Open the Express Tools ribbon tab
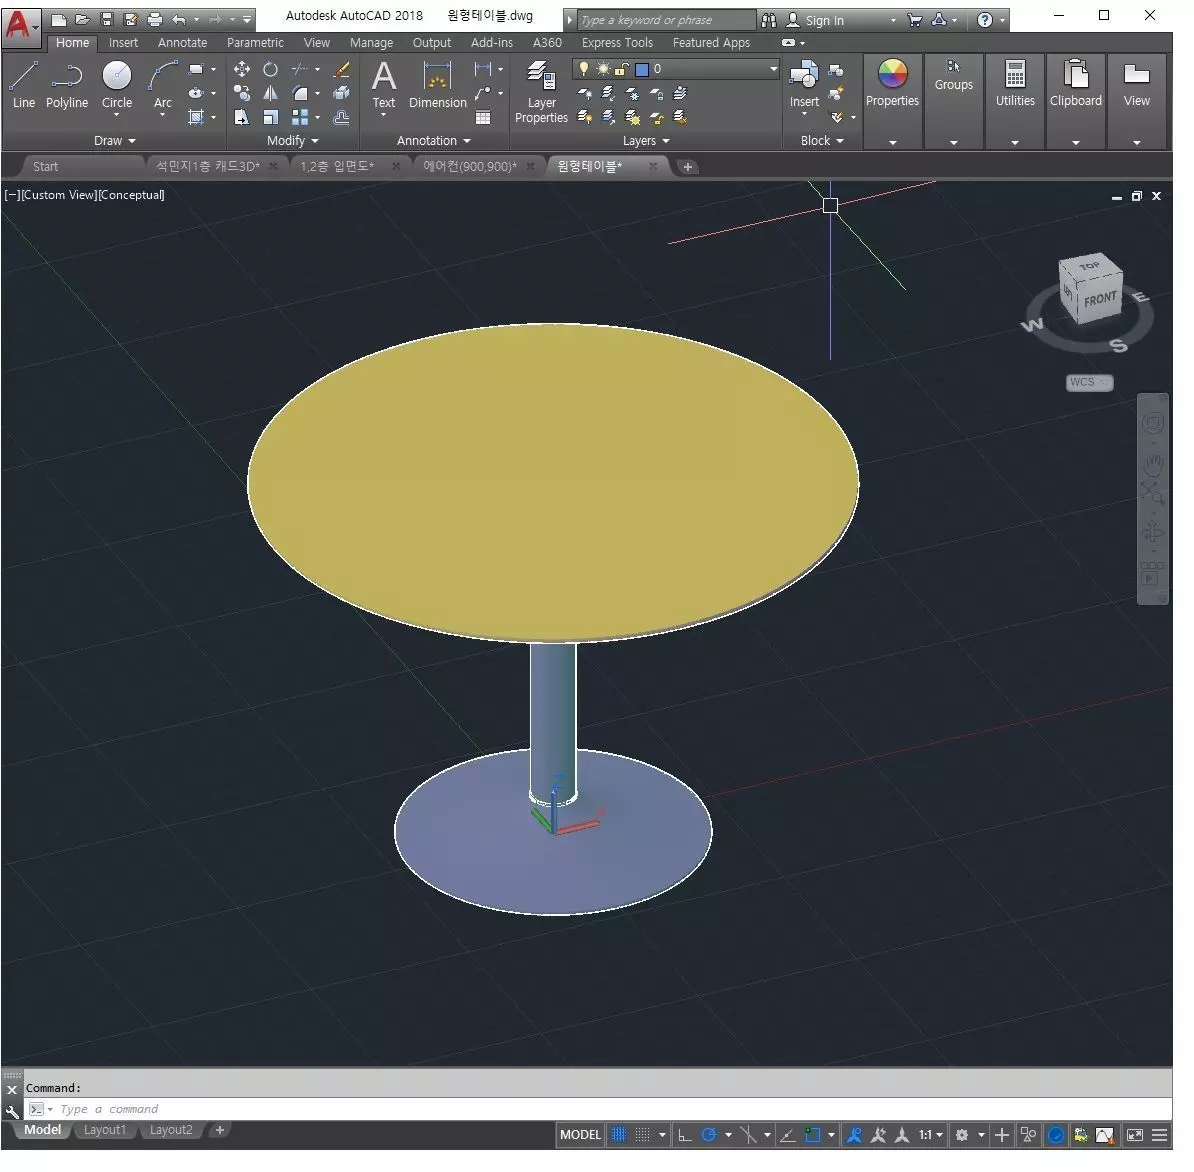1194x1172 pixels. tap(617, 43)
